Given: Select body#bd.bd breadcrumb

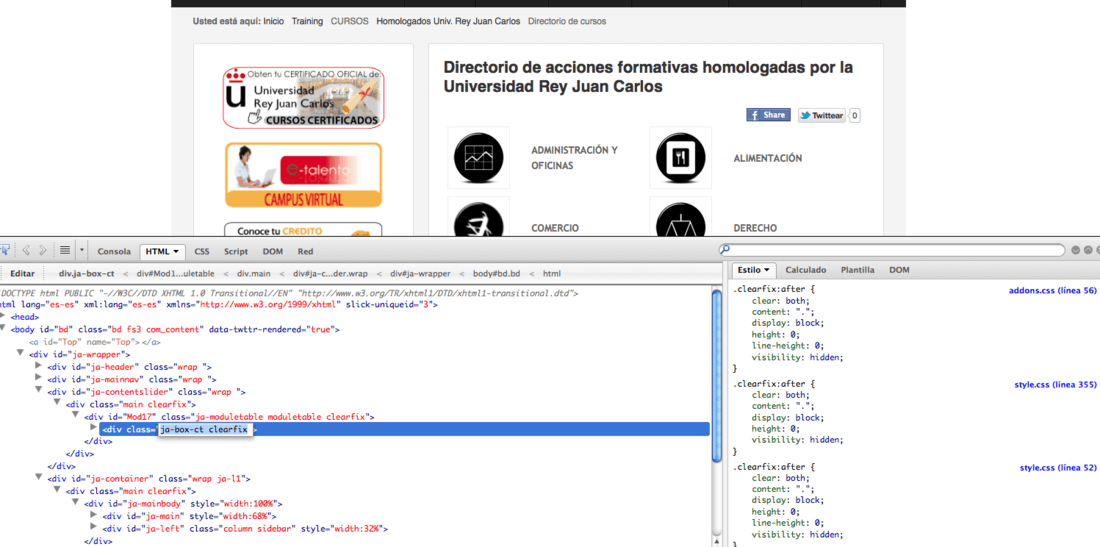Looking at the screenshot, I should pos(497,274).
